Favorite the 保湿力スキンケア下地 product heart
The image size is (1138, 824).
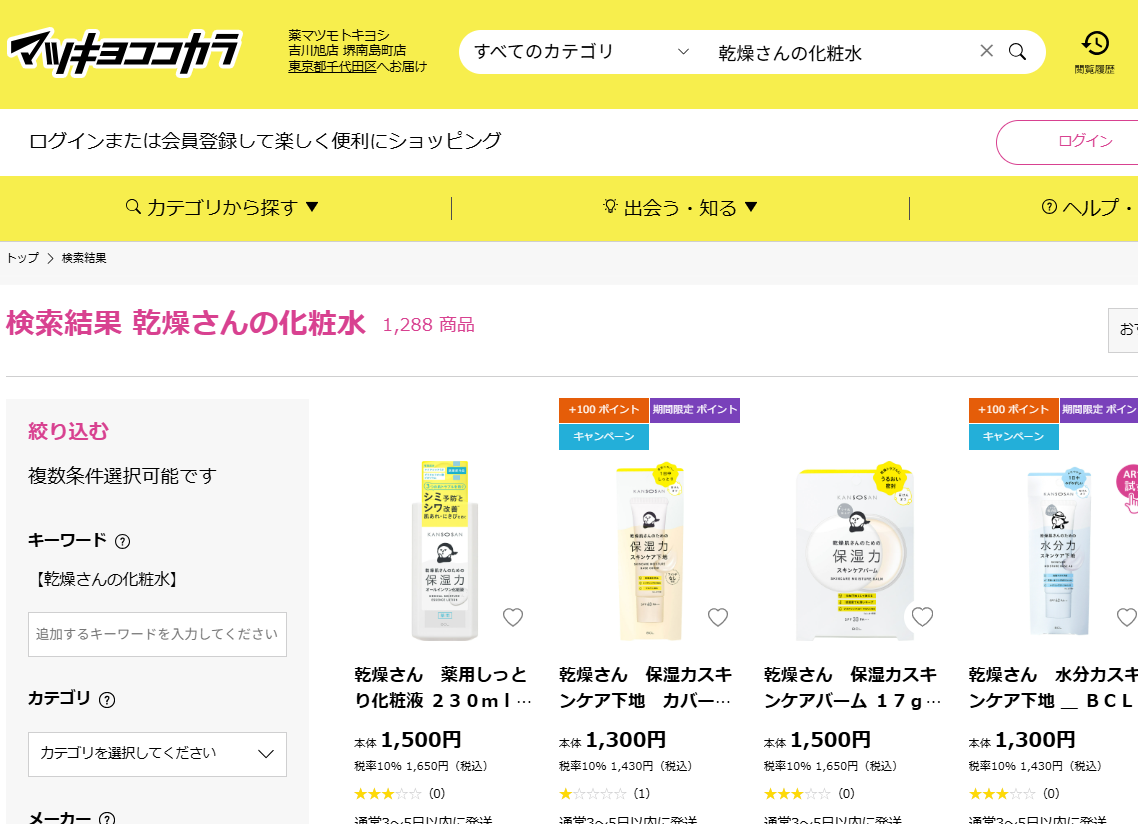coord(718,617)
